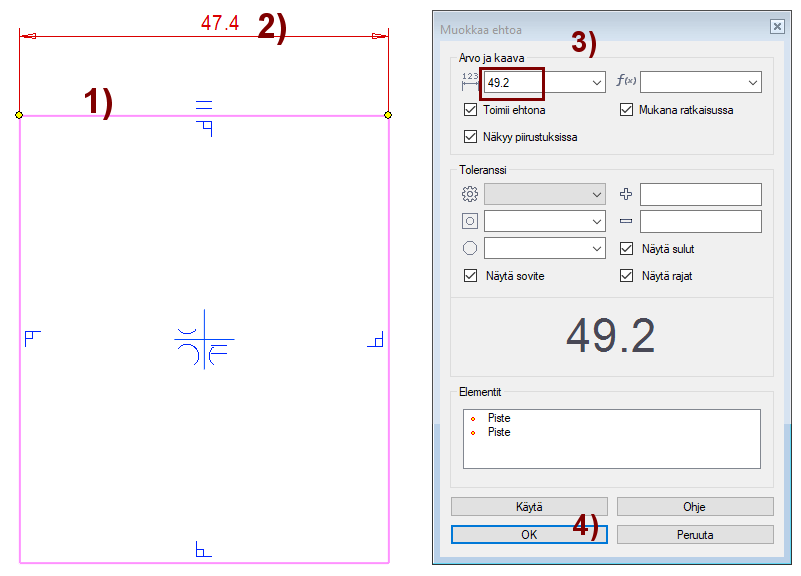Click the horizontal constraint symbol on top line
The width and height of the screenshot is (801, 576).
click(x=204, y=104)
